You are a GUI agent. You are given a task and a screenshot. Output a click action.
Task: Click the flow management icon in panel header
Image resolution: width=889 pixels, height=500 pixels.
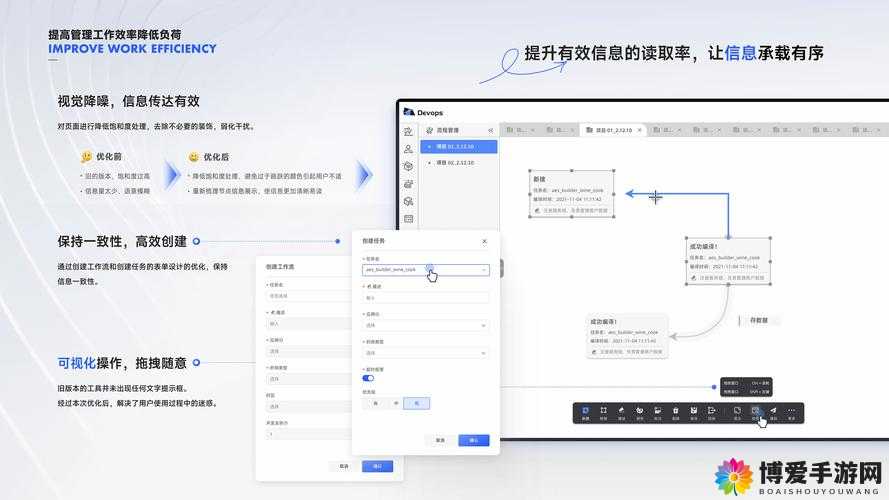(x=429, y=130)
